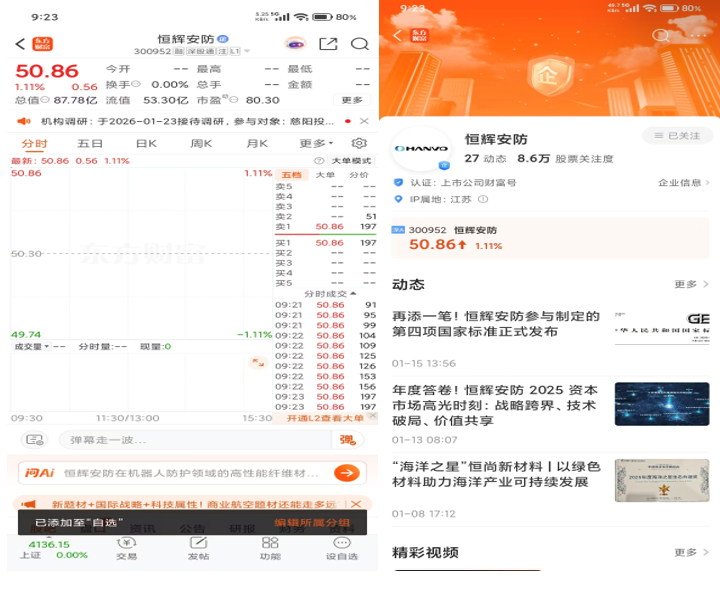This screenshot has width=720, height=591.
Task: Switch to the 月K chart tab
Action: (257, 144)
